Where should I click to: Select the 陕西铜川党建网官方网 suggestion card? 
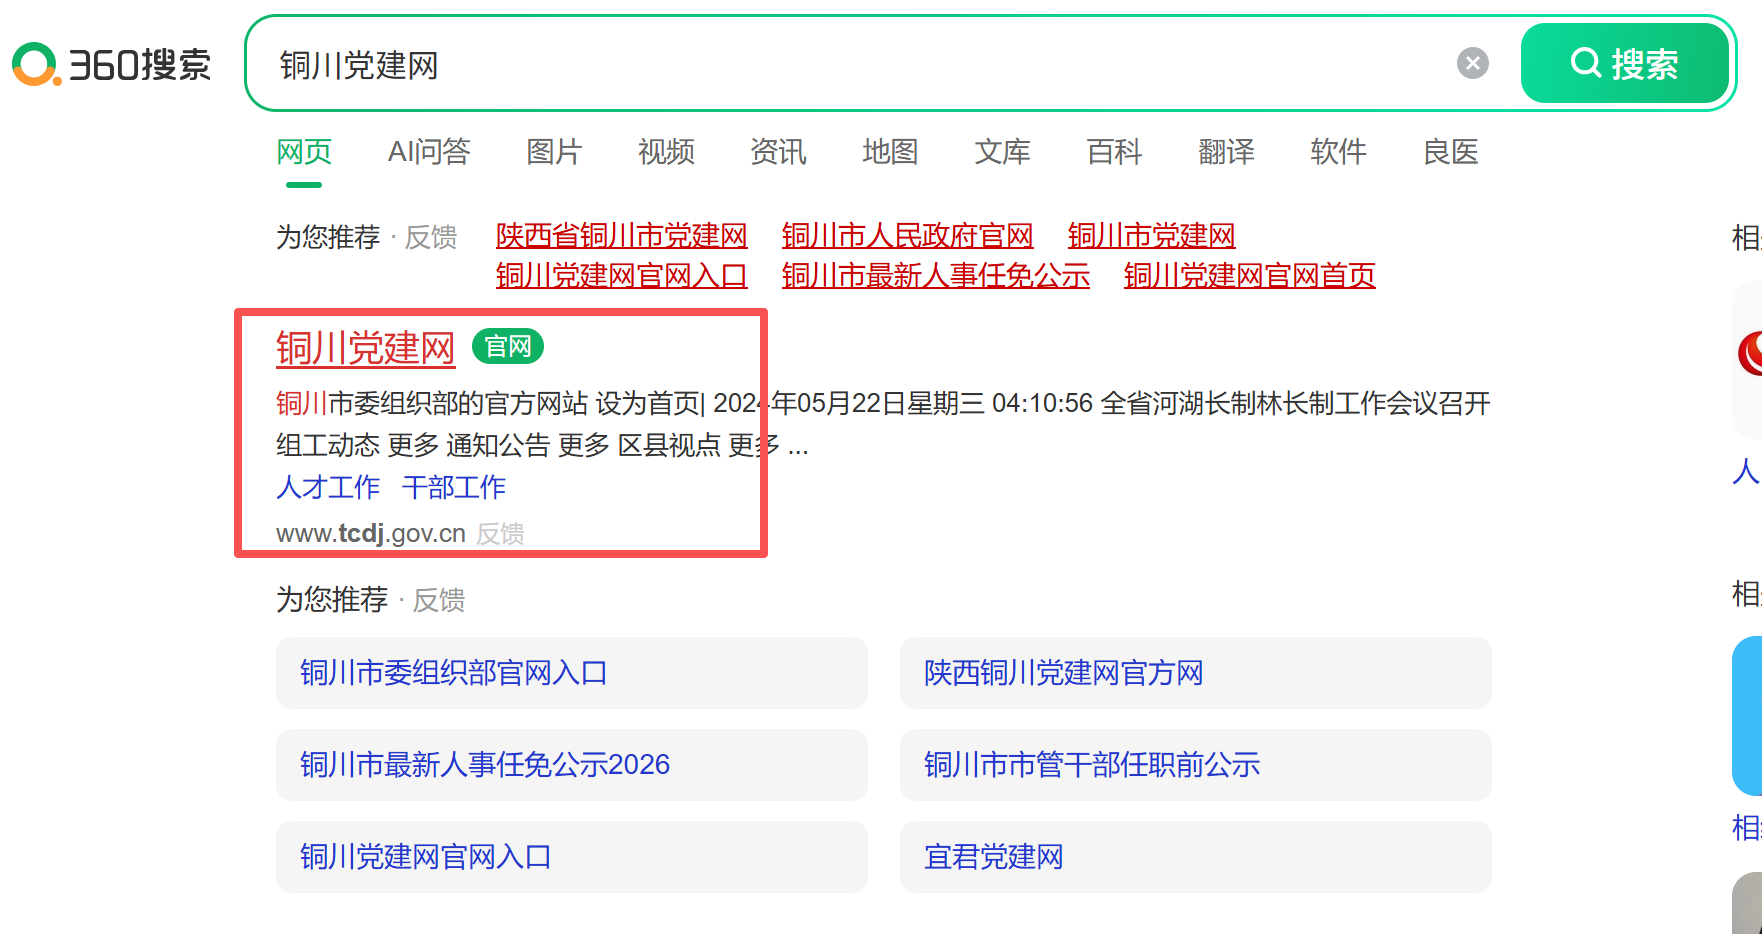[1196, 673]
